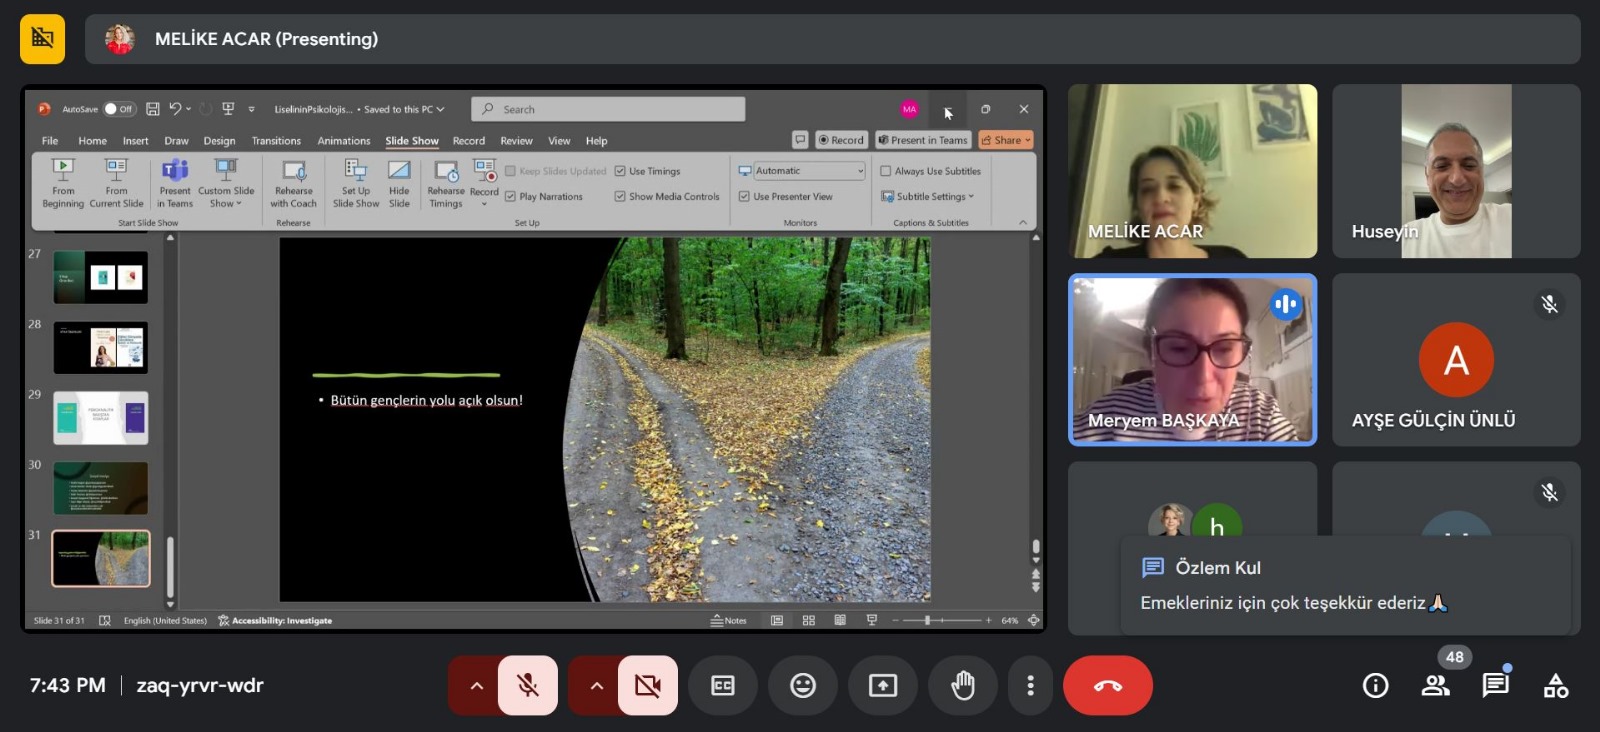Click the Share button in PowerPoint
Viewport: 1600px width, 732px height.
coord(1005,140)
